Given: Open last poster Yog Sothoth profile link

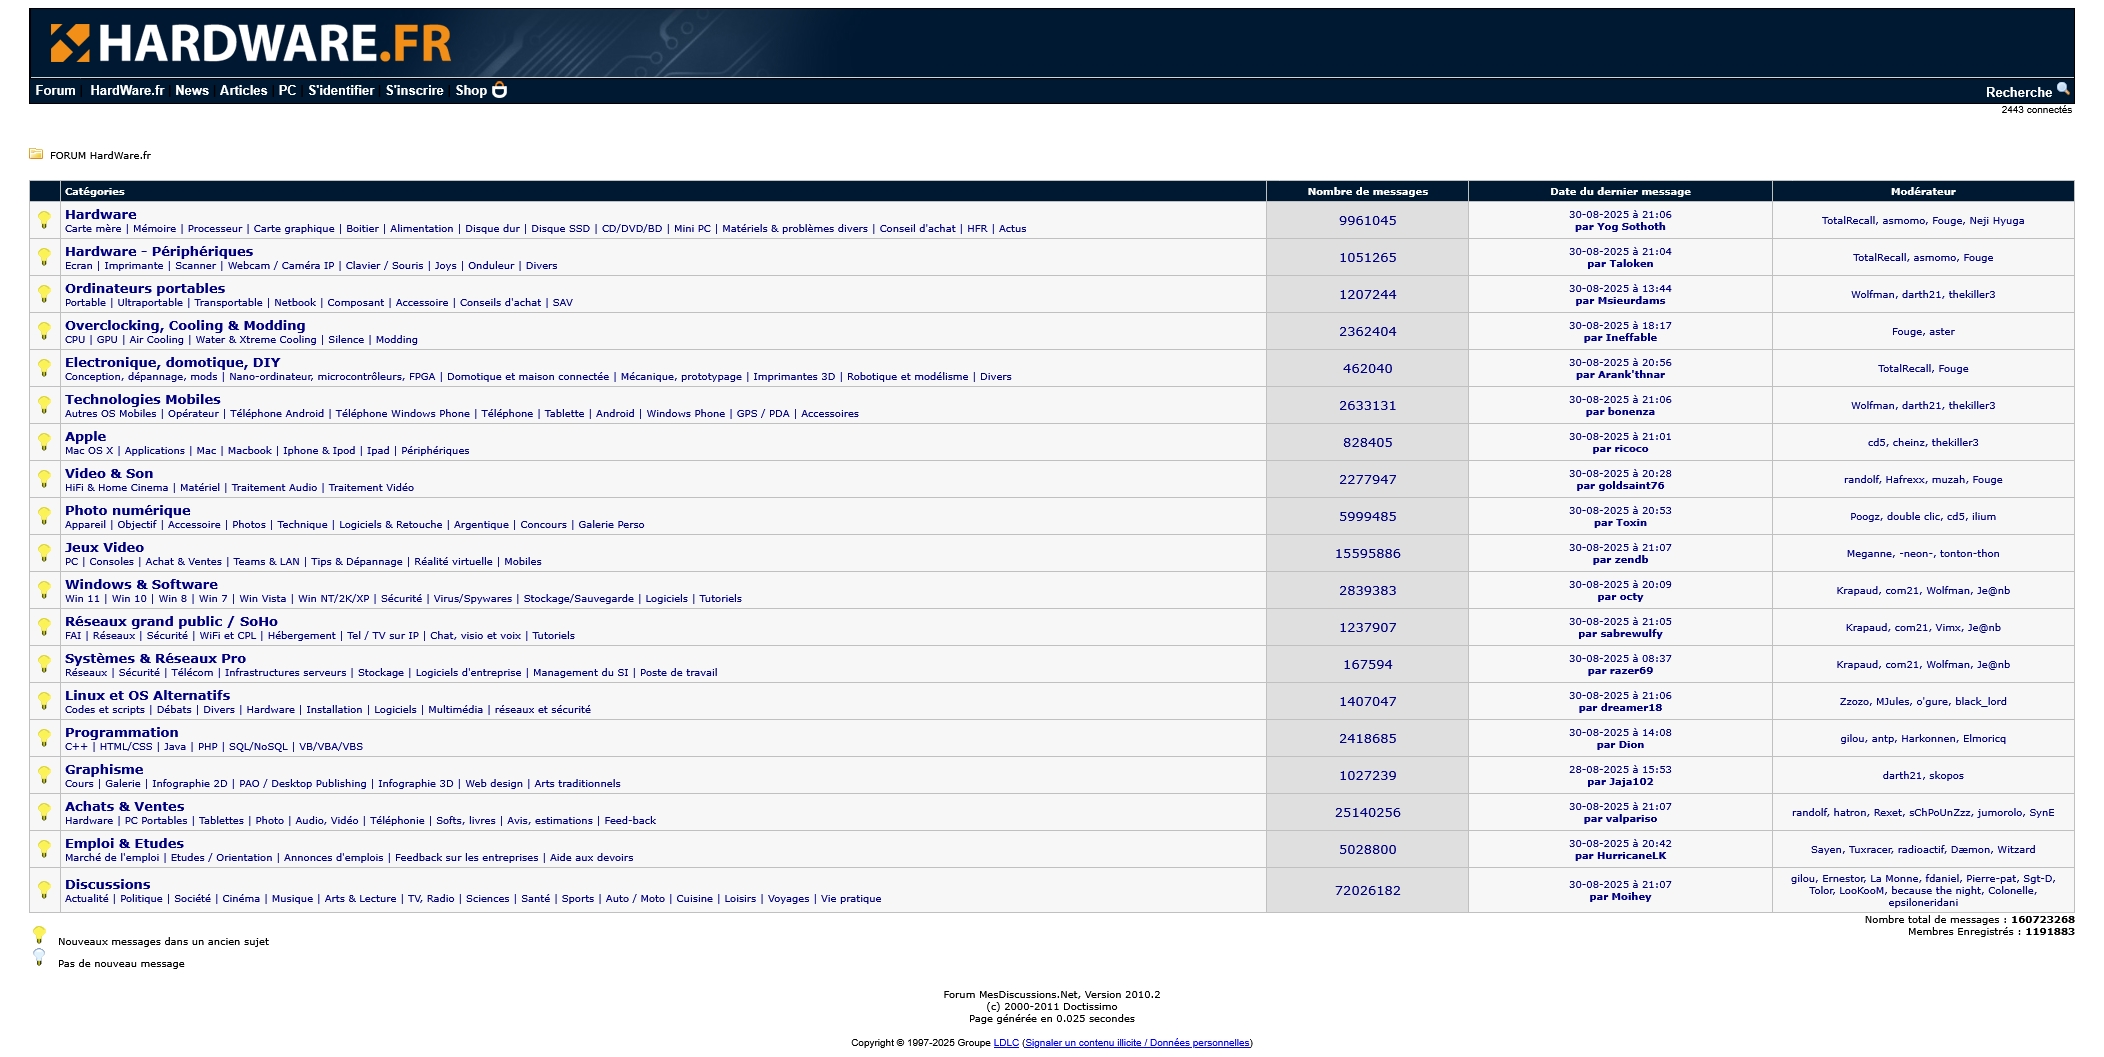Looking at the screenshot, I should tap(1630, 227).
